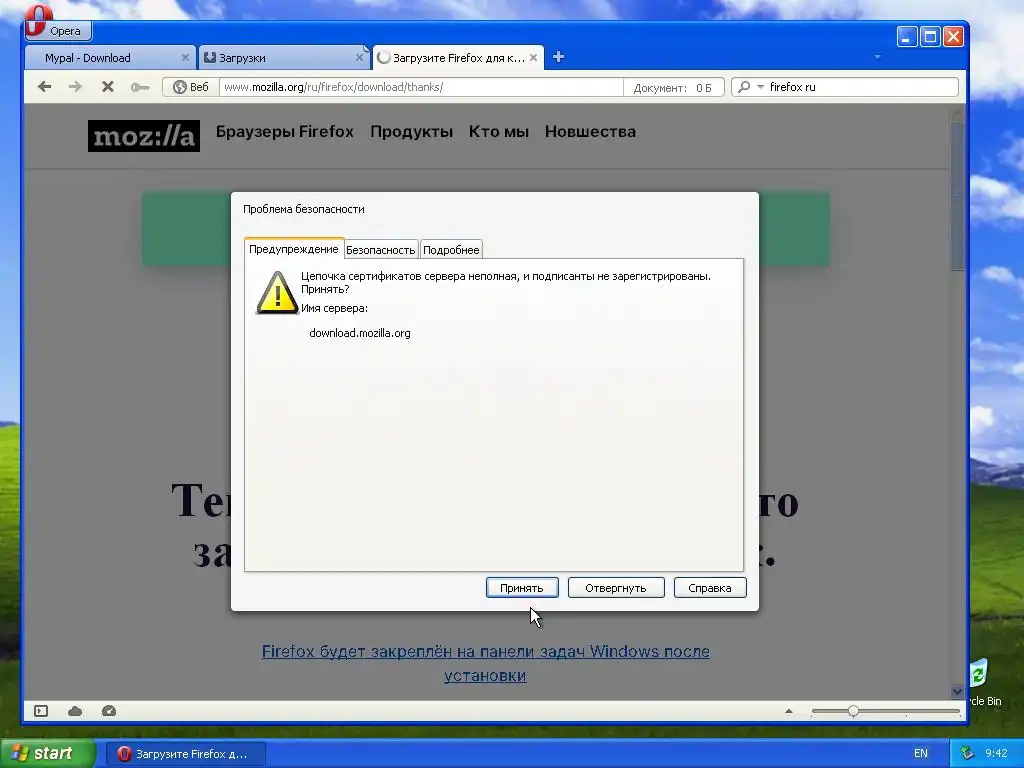Click the mozilla logo

point(144,136)
